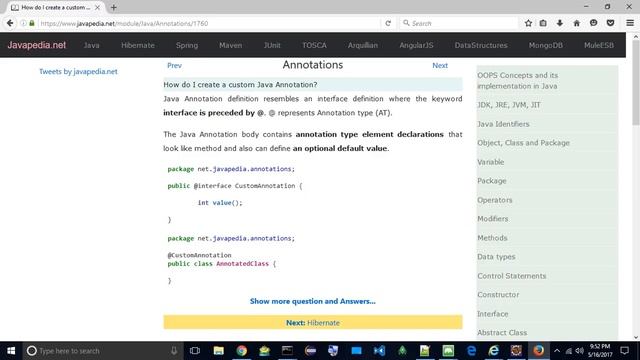Open Microsoft Edge from the taskbar

471,351
